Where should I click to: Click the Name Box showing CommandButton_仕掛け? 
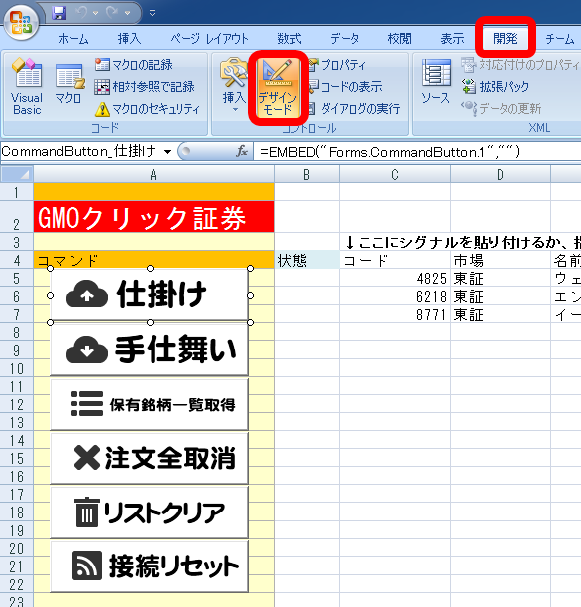pos(81,151)
